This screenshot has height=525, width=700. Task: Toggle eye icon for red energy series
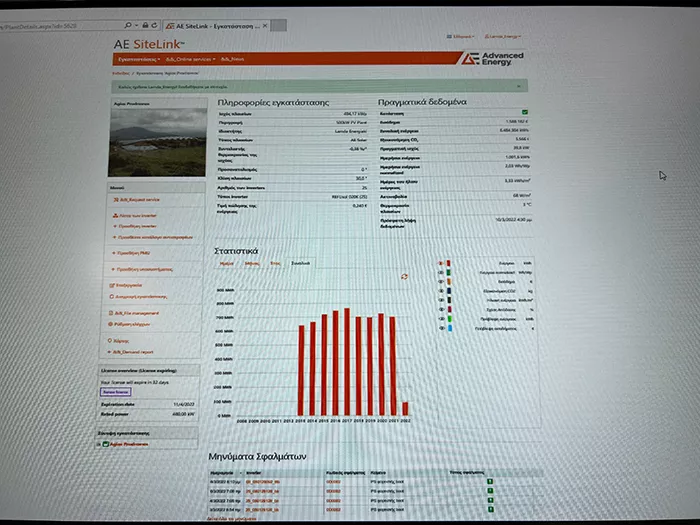(440, 264)
